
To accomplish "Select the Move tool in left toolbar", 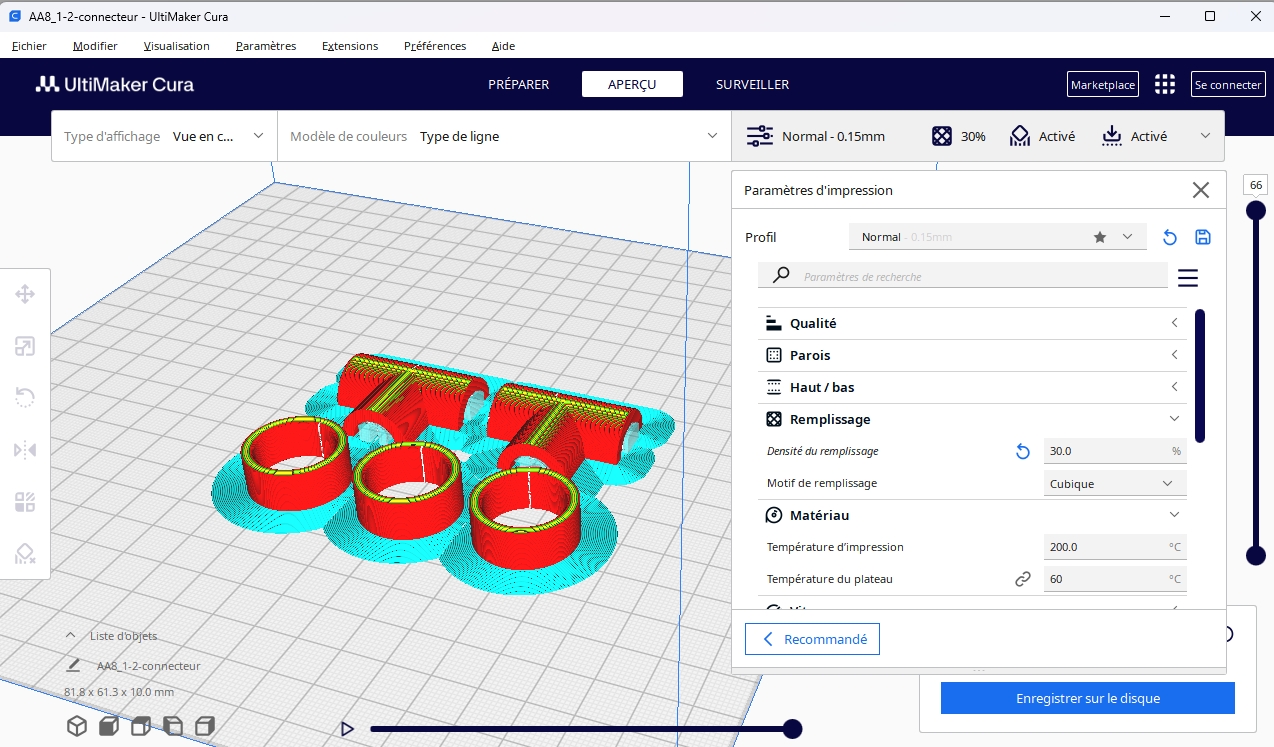I will pyautogui.click(x=25, y=294).
